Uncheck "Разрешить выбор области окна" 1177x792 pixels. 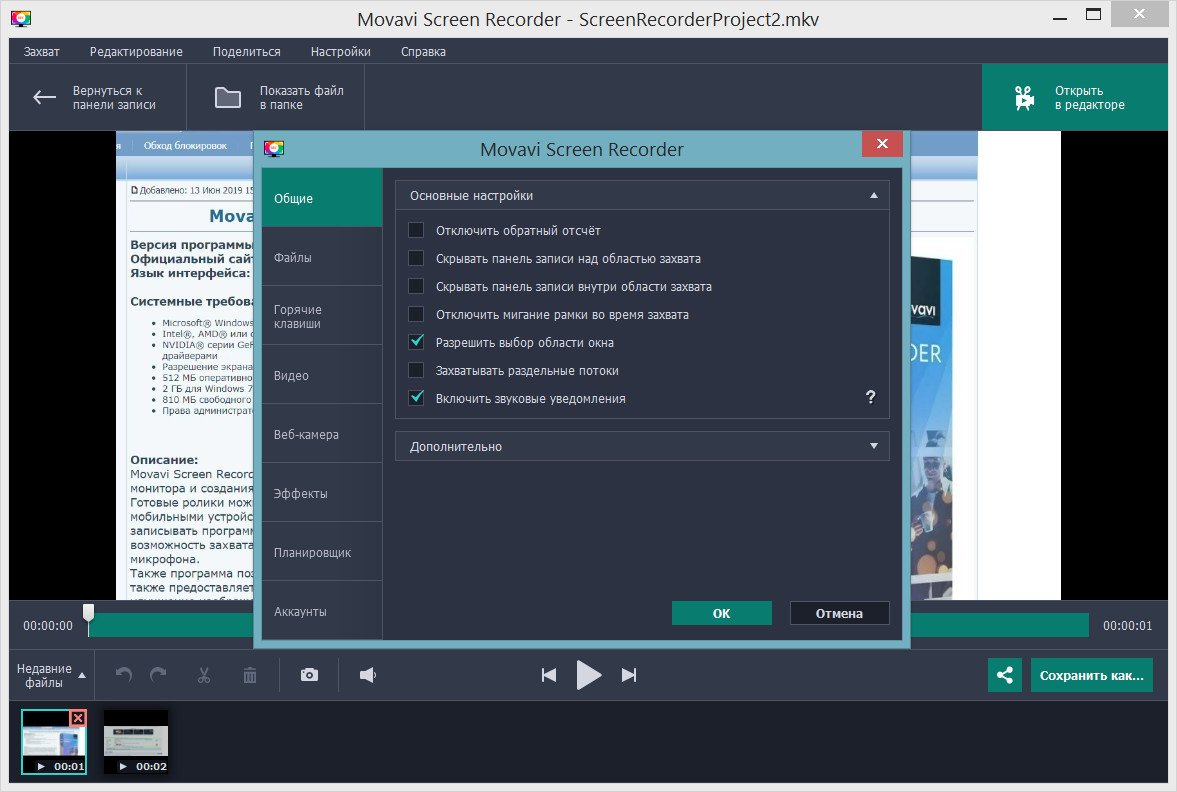point(416,343)
